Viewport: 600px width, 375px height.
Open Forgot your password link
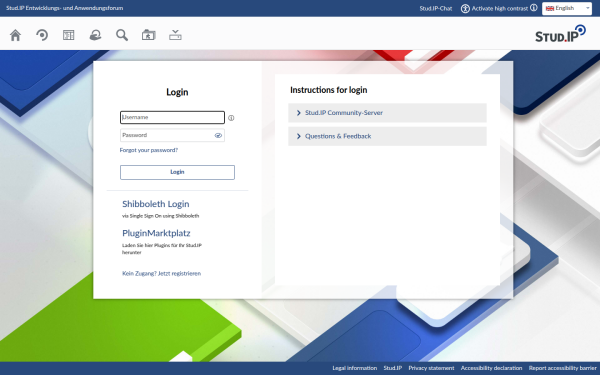(148, 150)
